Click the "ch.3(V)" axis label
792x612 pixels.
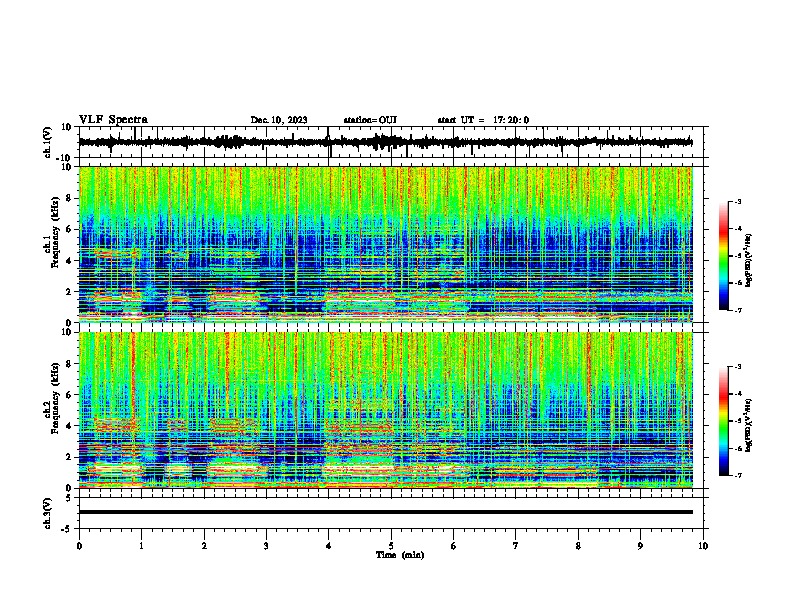(x=48, y=513)
